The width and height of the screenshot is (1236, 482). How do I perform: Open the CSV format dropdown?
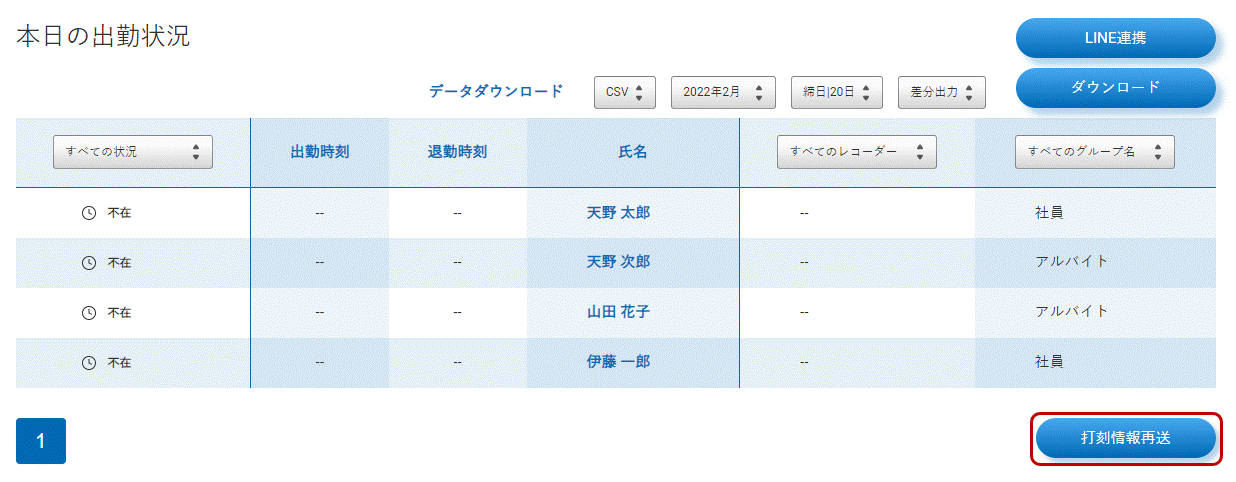coord(624,92)
